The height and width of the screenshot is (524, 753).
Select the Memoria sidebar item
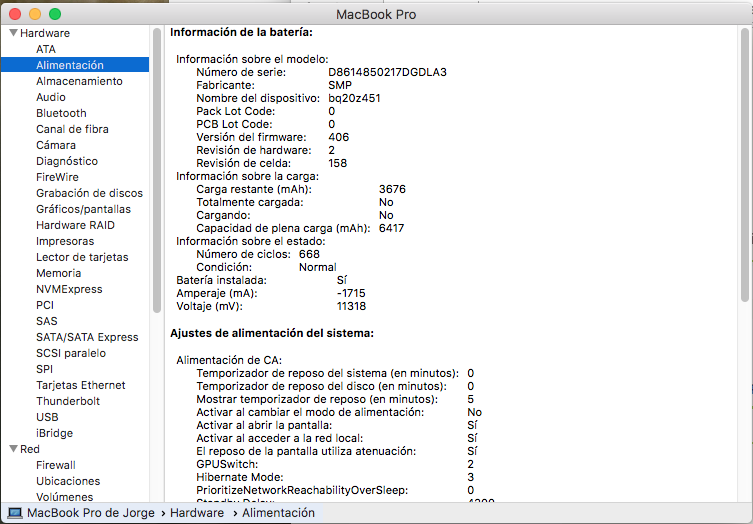click(x=58, y=273)
